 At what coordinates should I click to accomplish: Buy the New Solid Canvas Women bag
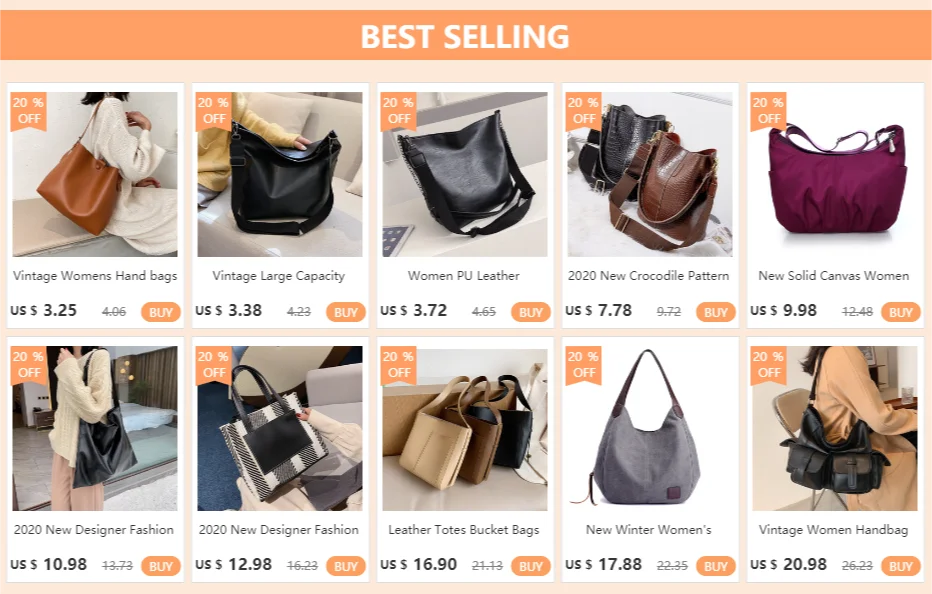[x=900, y=312]
